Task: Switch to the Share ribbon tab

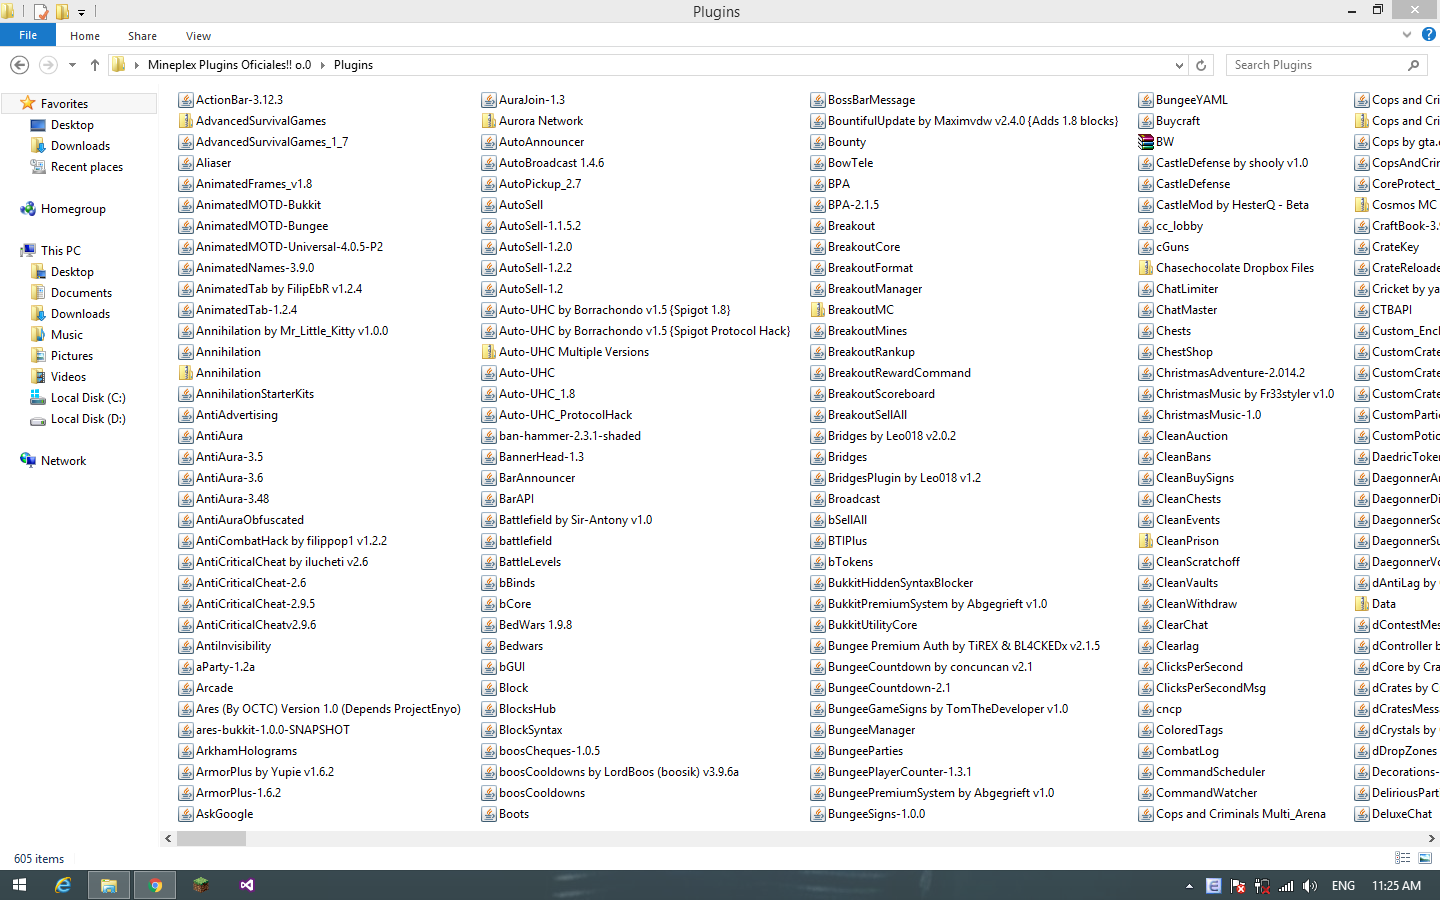Action: [142, 36]
